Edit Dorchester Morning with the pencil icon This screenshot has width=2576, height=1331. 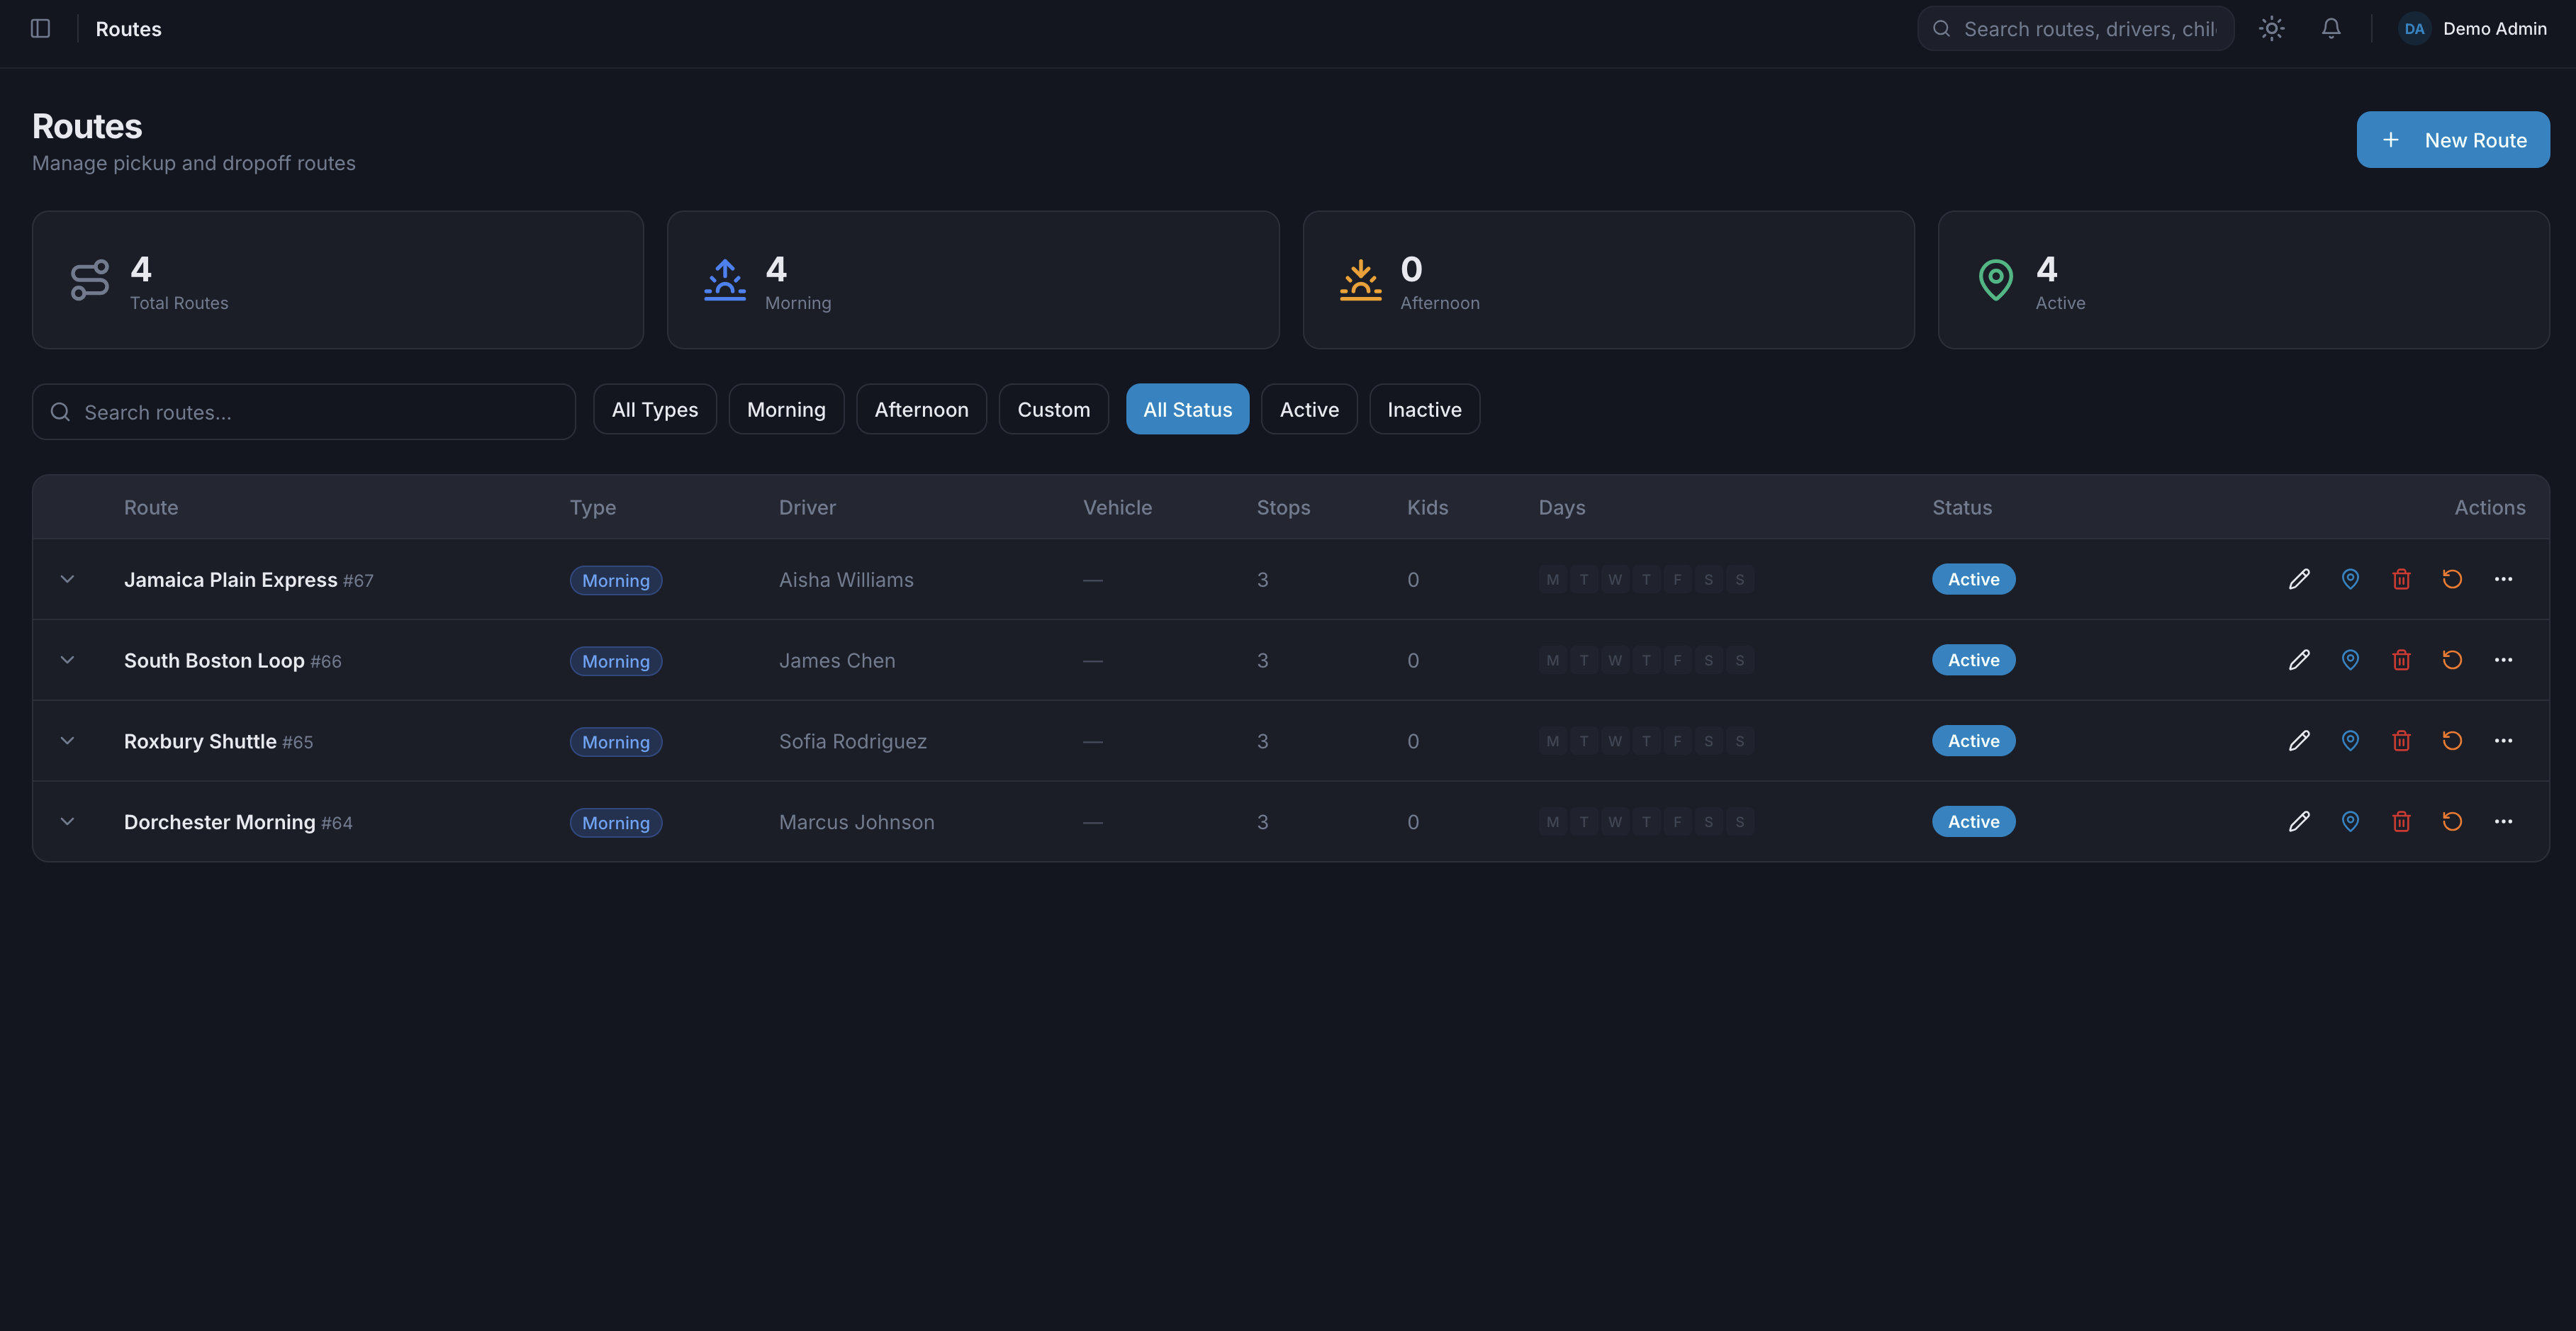point(2299,822)
